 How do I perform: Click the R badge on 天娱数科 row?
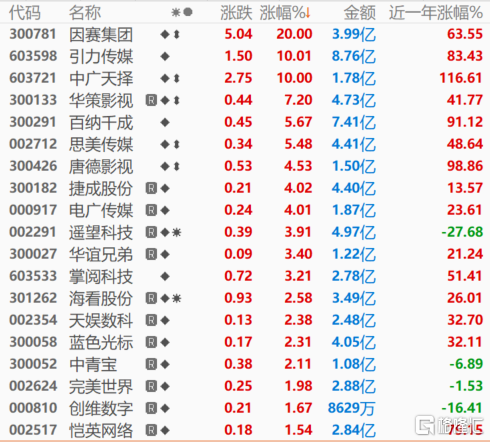[x=151, y=320]
